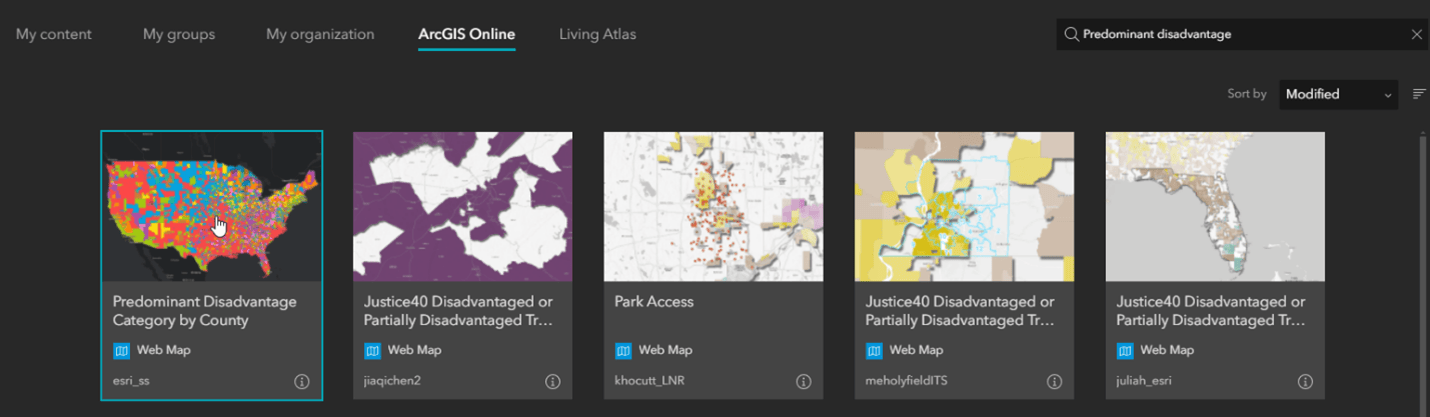Open info icon on jiaqichen2 card
1430x417 pixels.
[552, 381]
